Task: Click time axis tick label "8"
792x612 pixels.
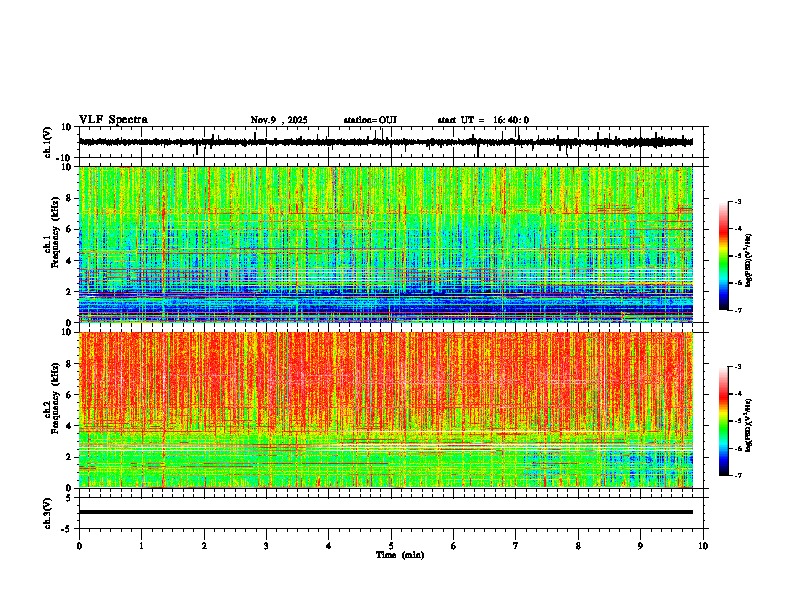Action: (578, 546)
